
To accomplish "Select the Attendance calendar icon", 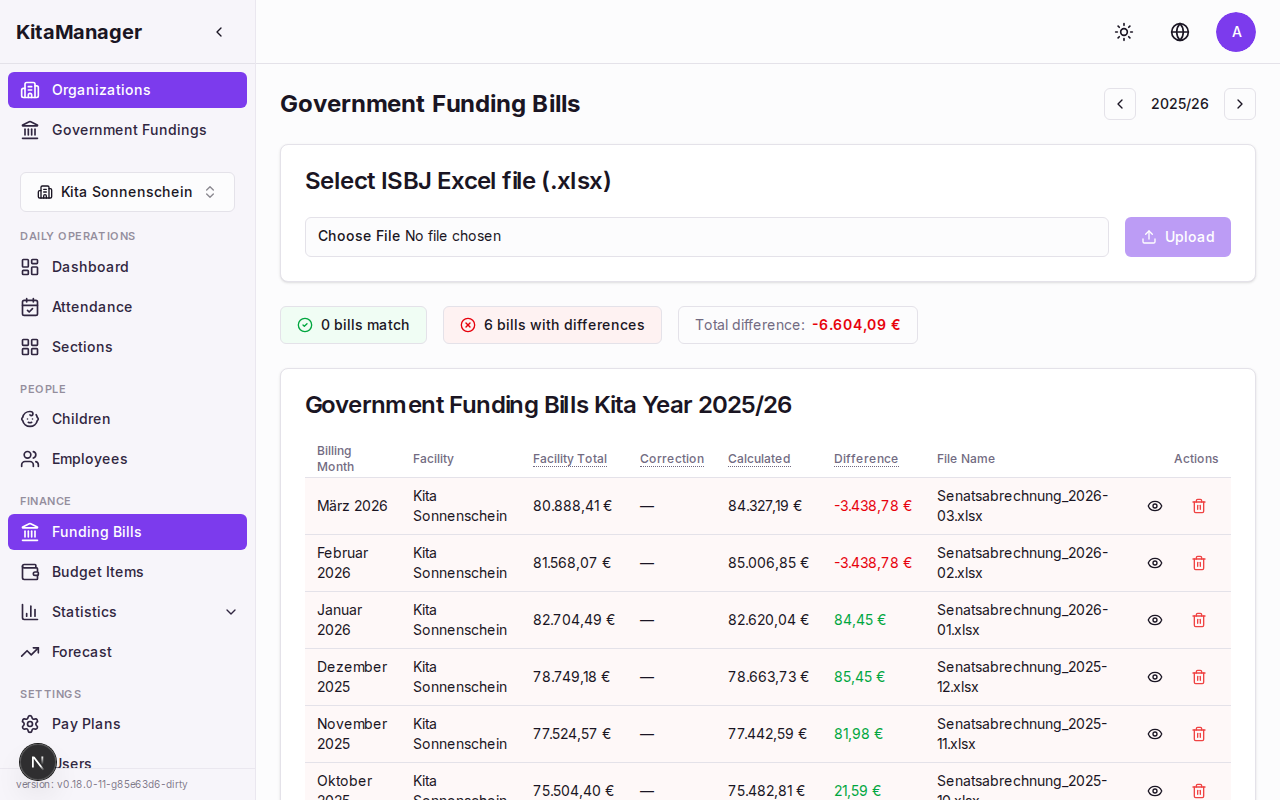I will coord(30,307).
